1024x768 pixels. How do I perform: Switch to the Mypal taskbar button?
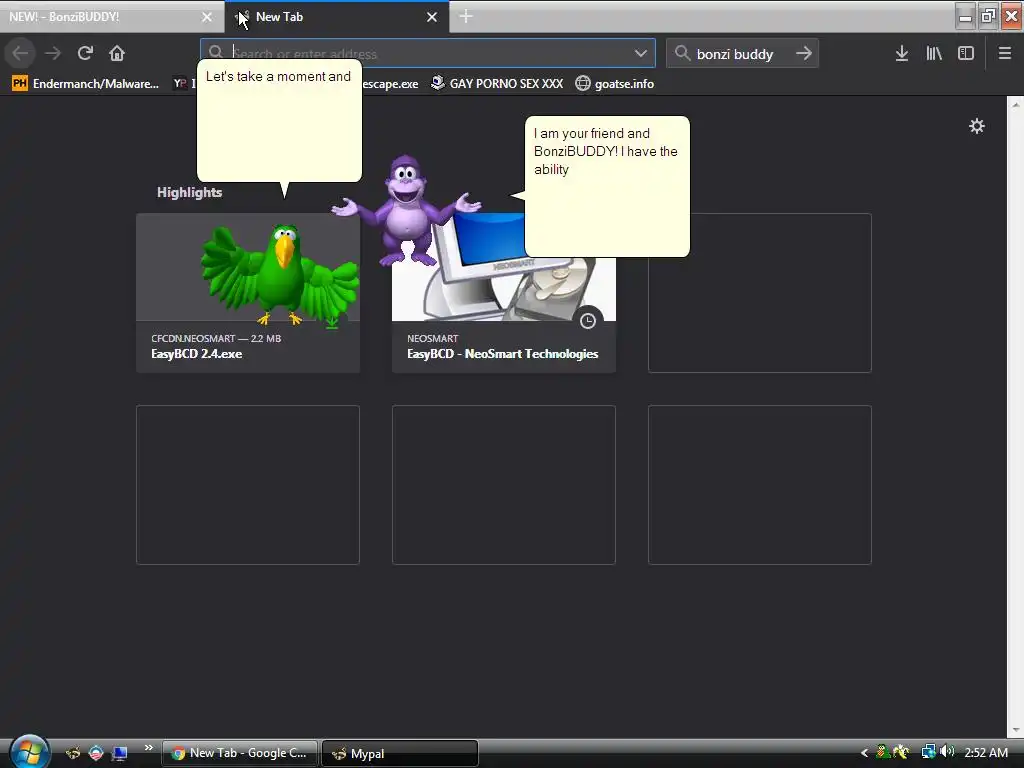click(400, 753)
